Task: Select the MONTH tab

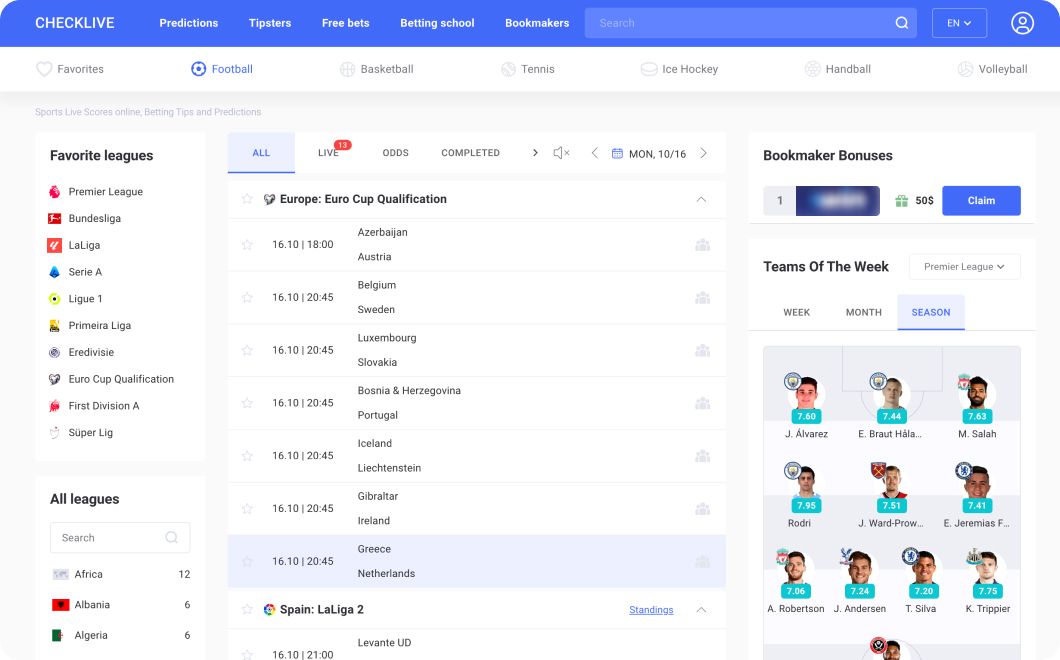Action: 863,312
